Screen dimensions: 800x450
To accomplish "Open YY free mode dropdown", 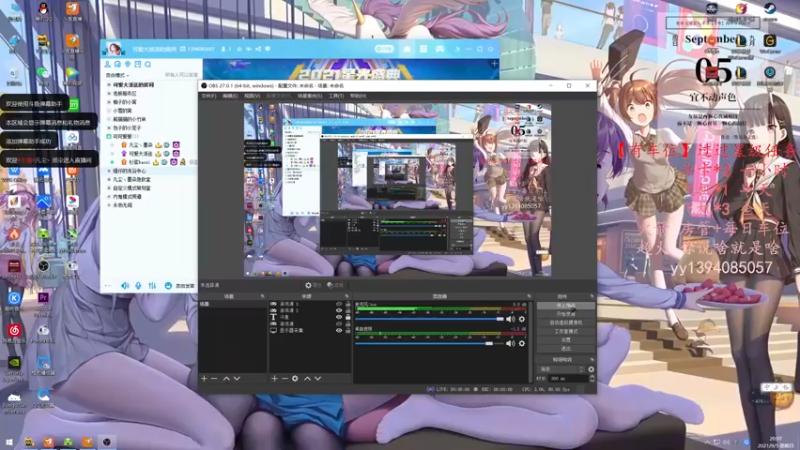I will 117,75.
